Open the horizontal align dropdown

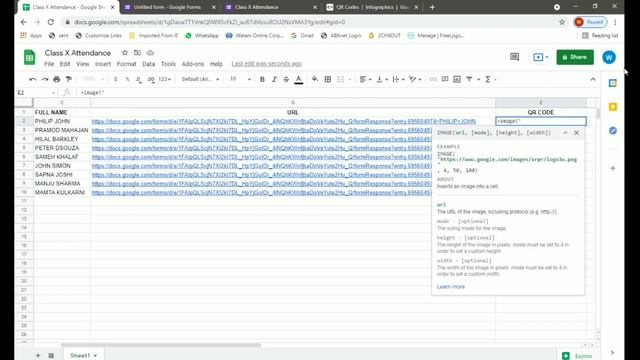tap(365, 79)
